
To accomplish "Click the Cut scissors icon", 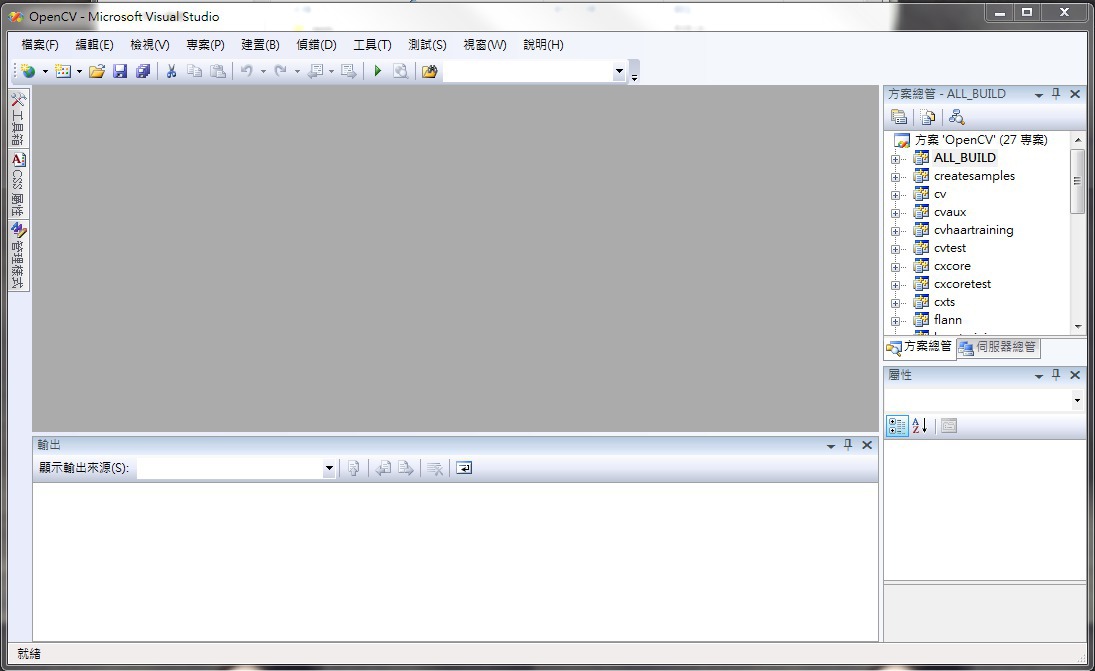I will coord(171,71).
